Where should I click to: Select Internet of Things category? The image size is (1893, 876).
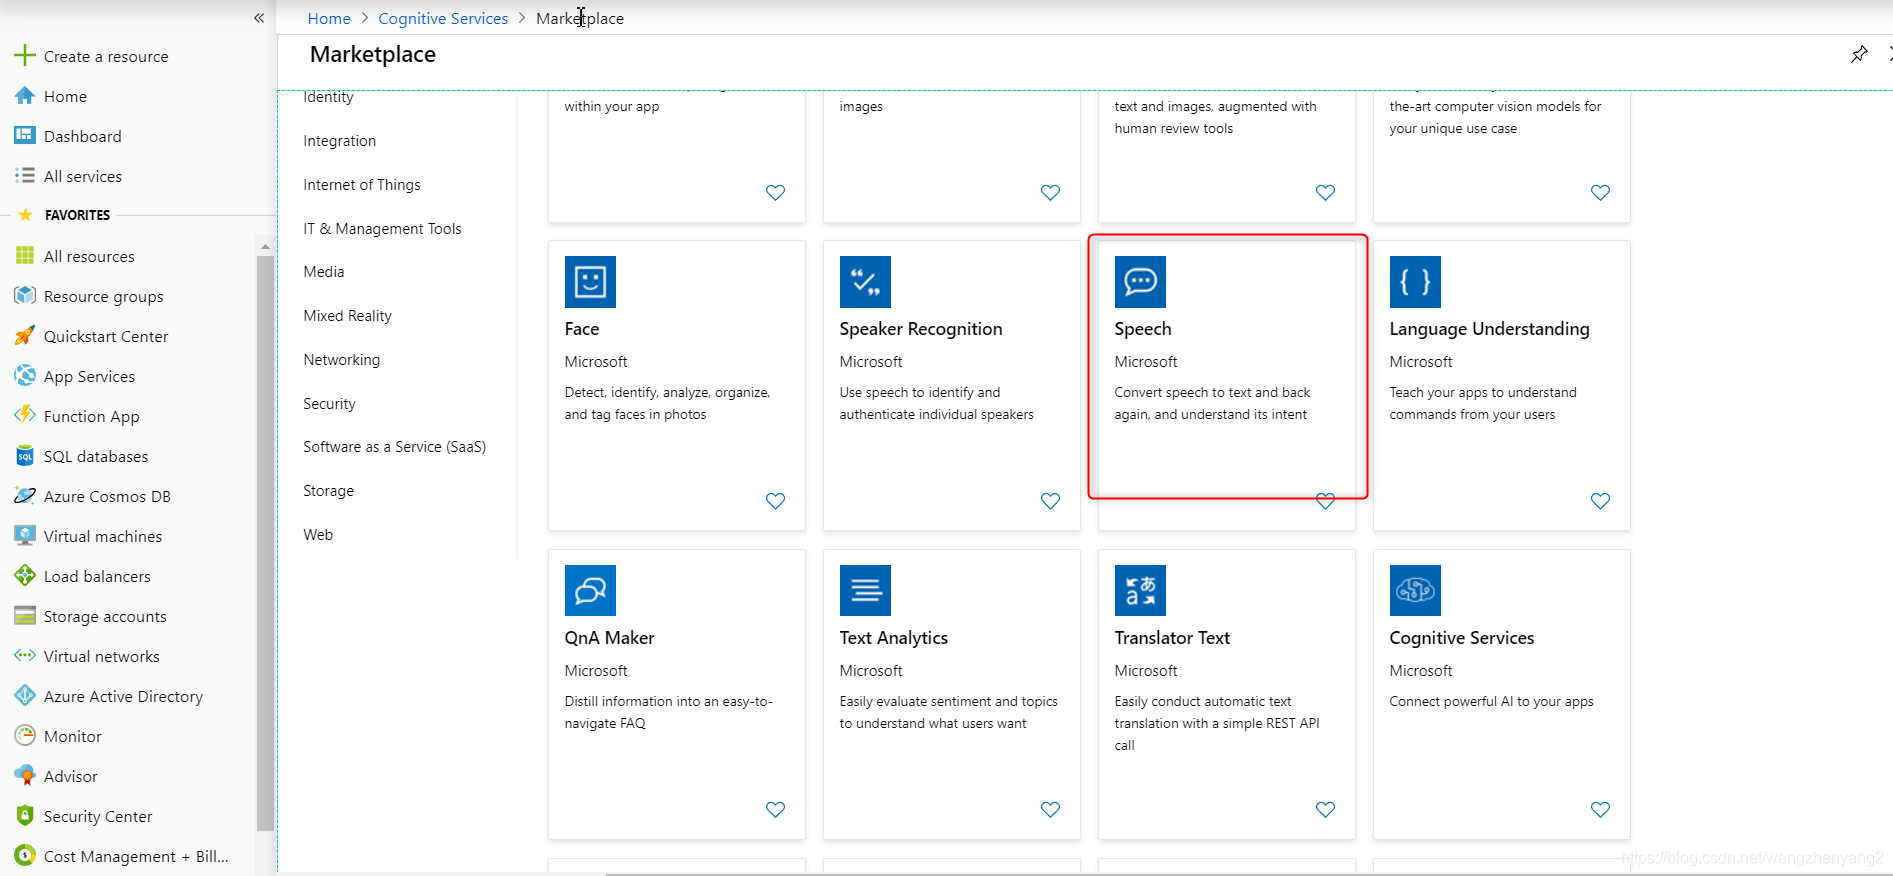[x=362, y=185]
